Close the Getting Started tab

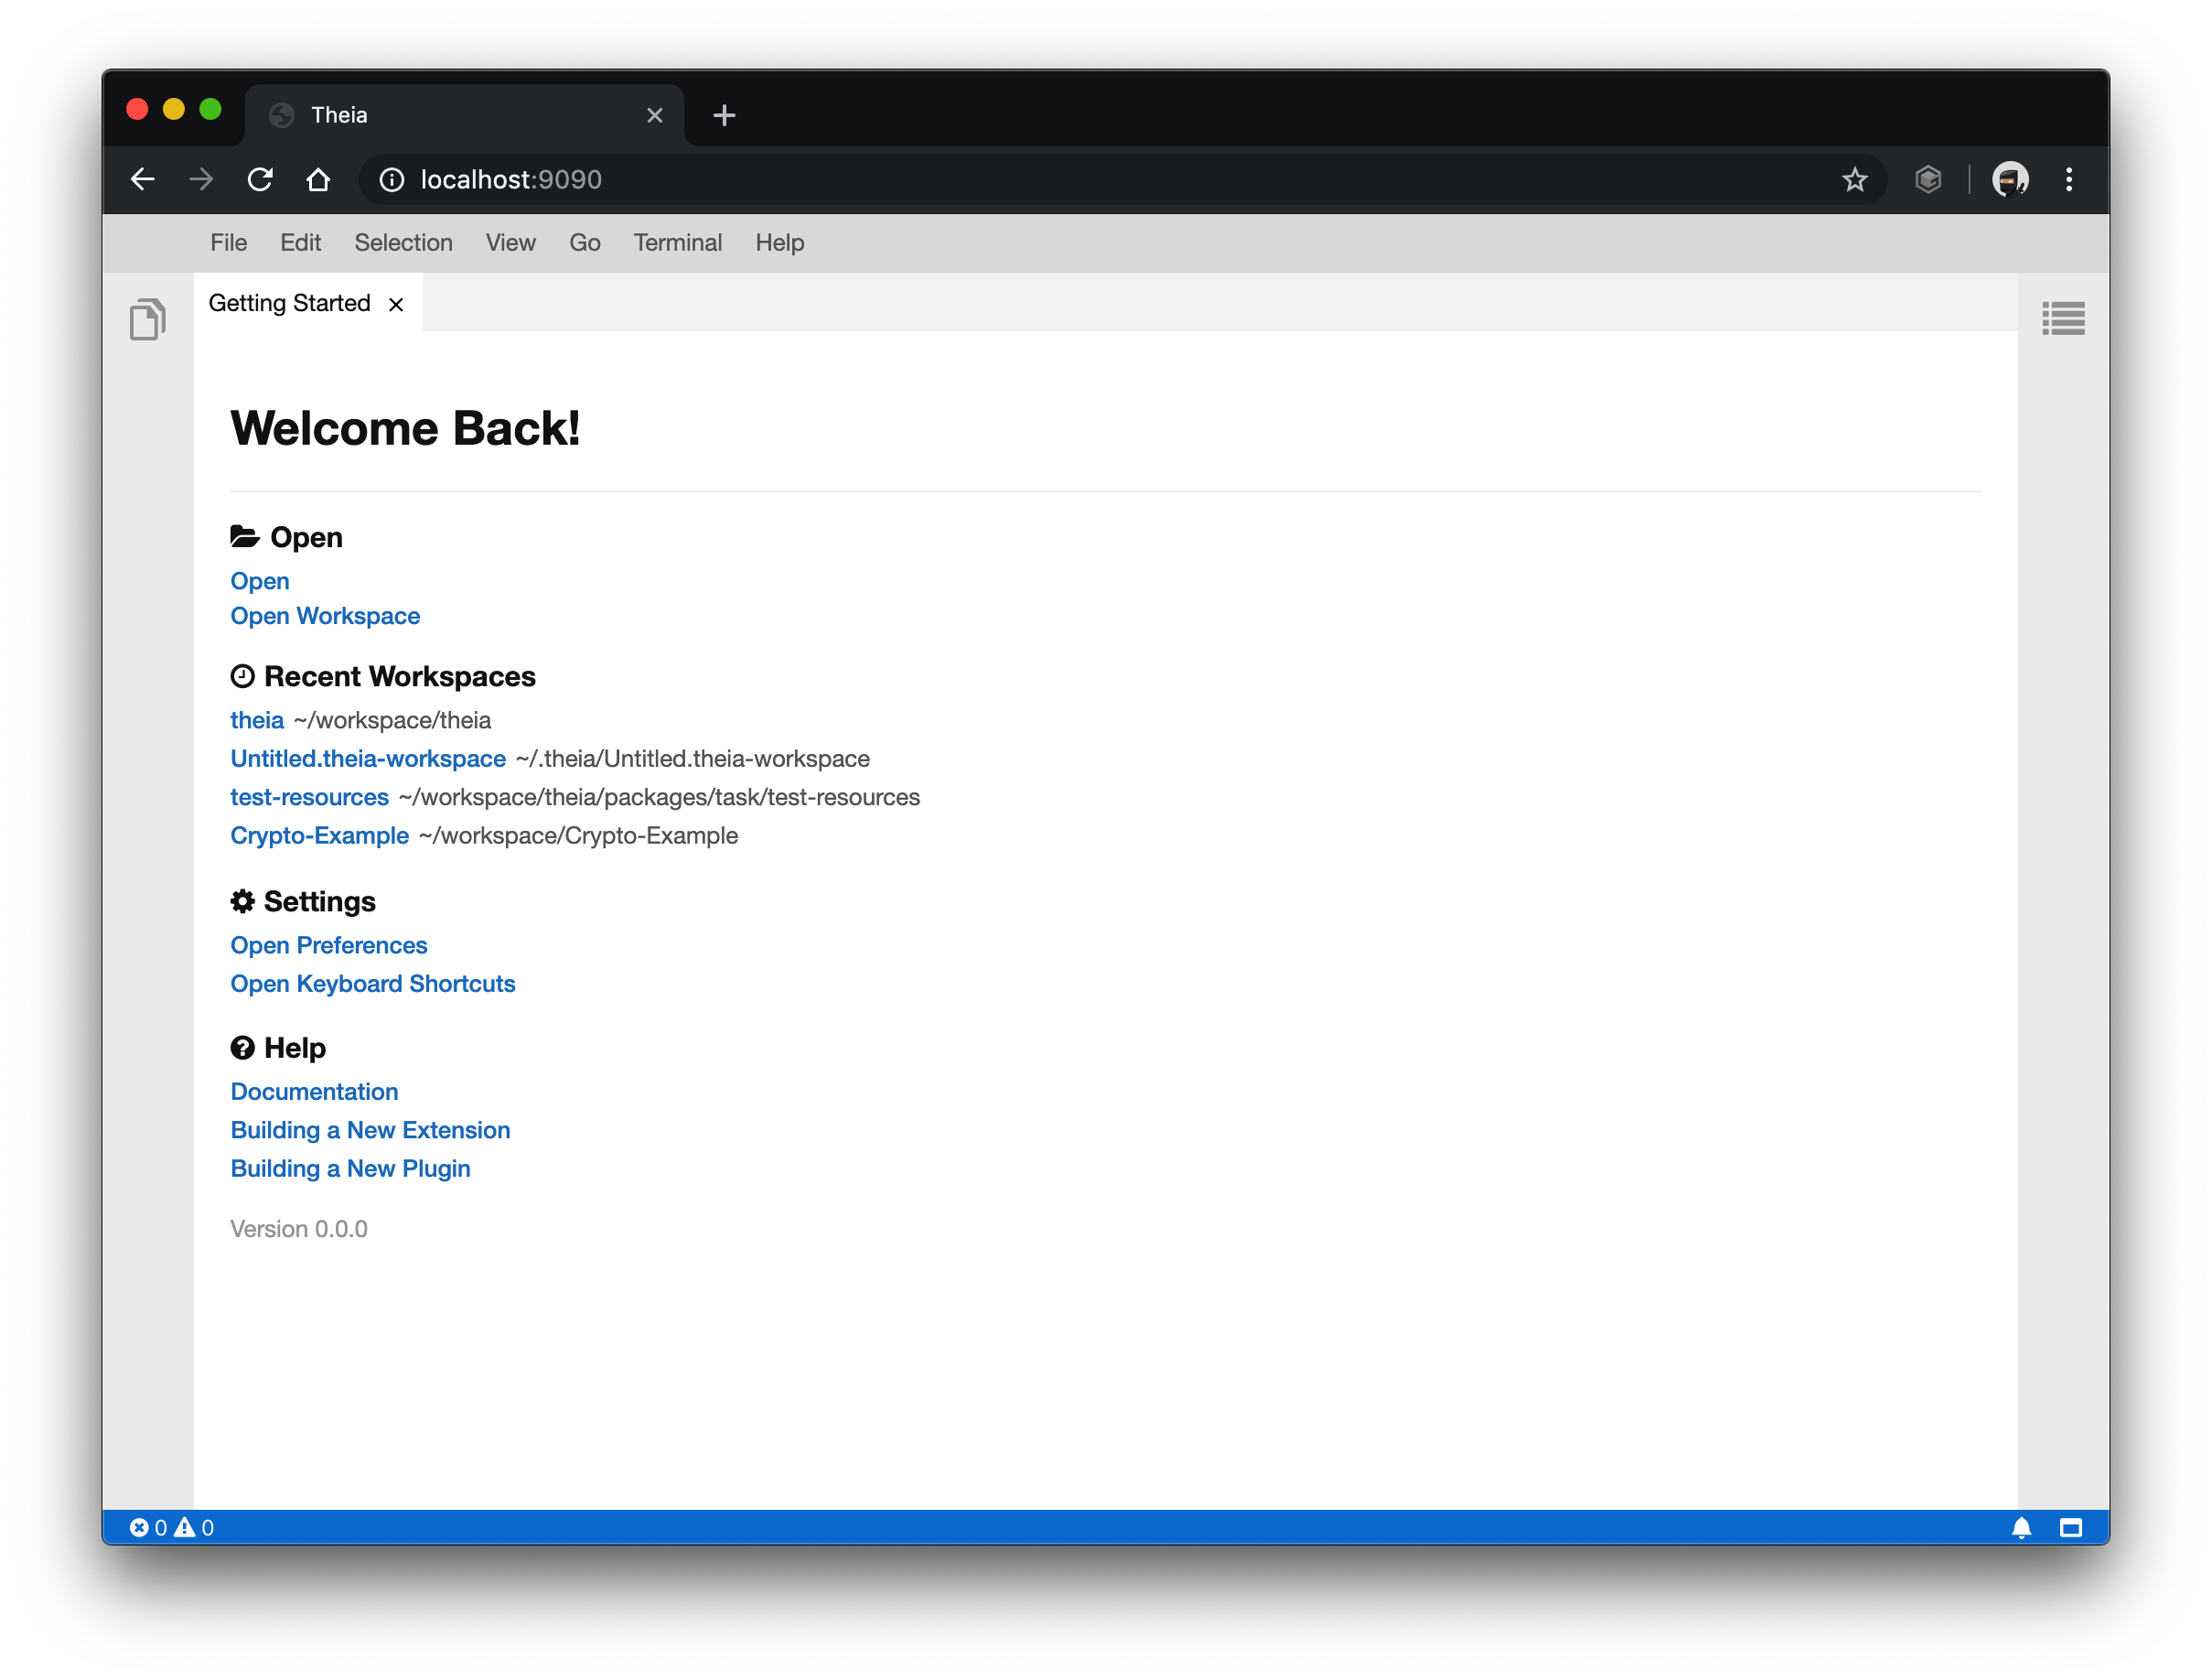coord(396,304)
